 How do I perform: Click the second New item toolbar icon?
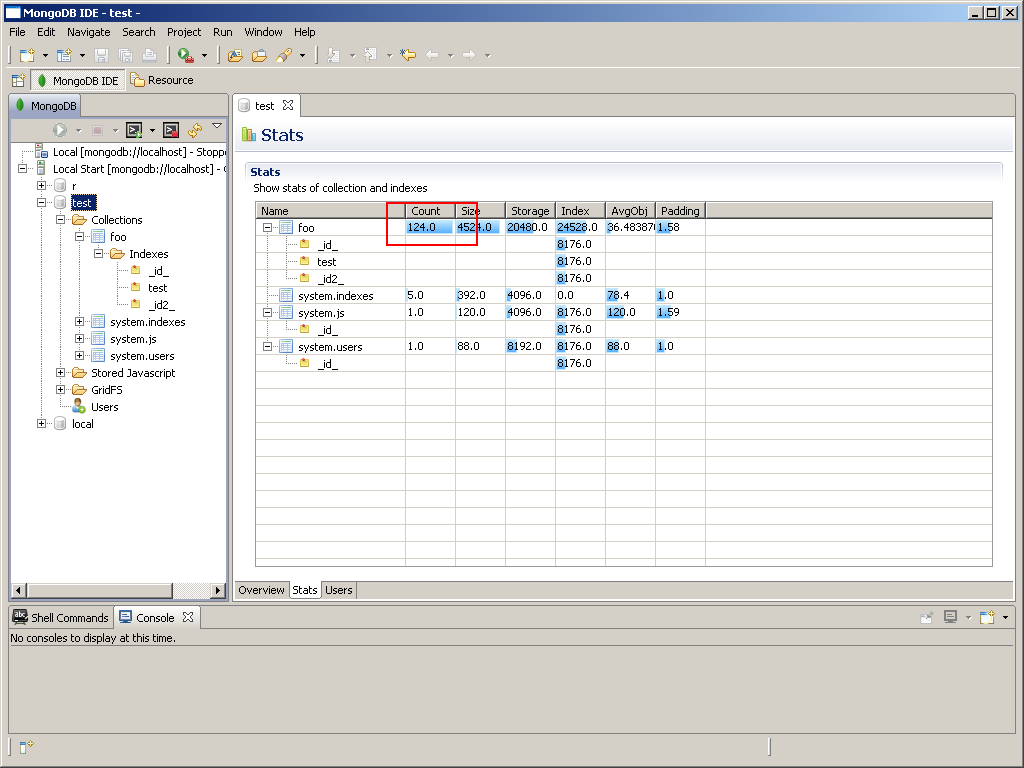tap(64, 56)
